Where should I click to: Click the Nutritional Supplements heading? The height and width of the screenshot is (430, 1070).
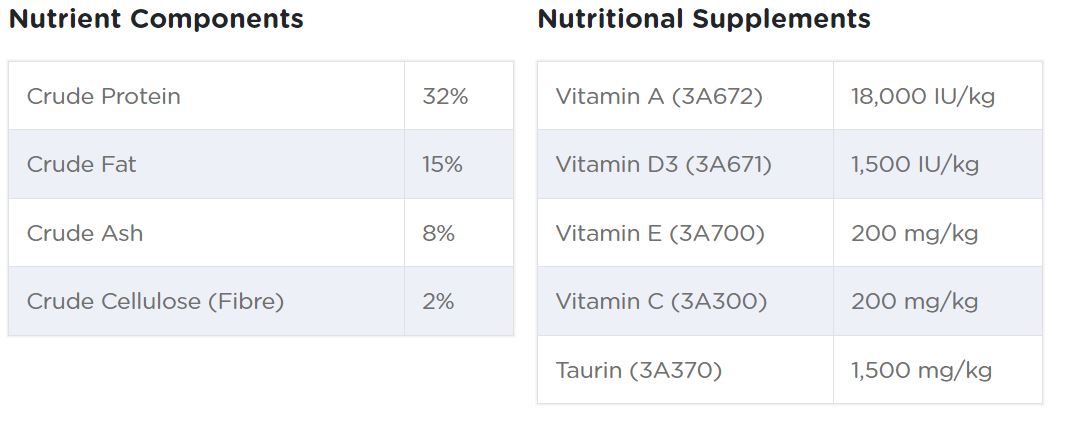tap(703, 19)
